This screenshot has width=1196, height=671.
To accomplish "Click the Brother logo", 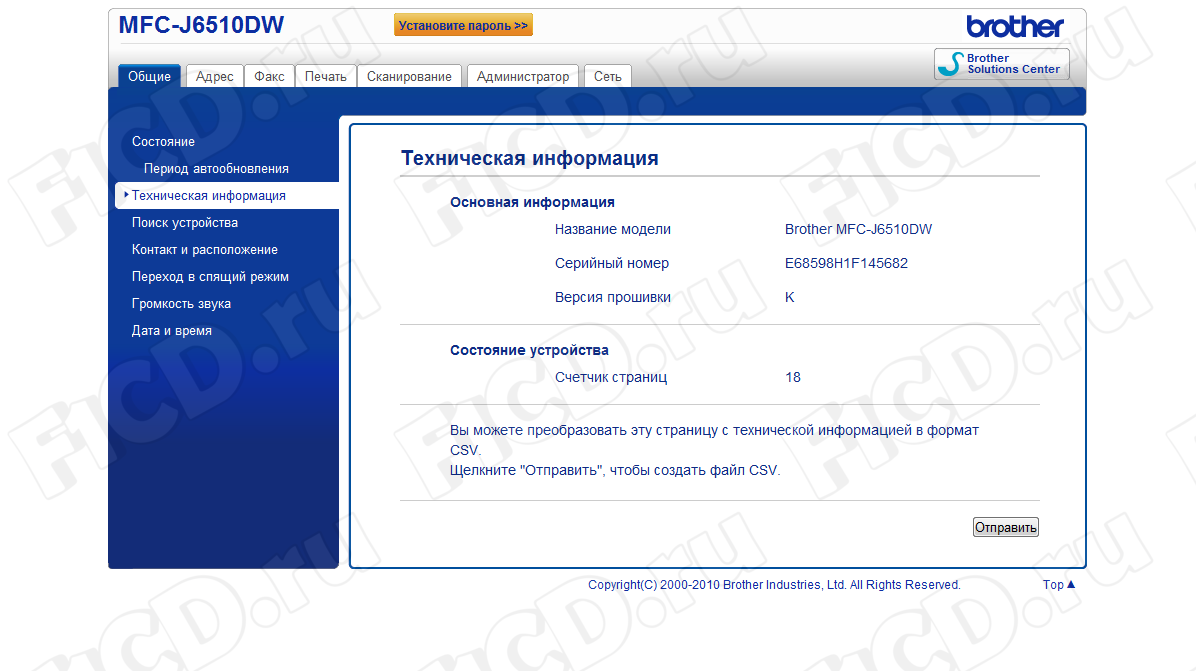I will 1014,27.
